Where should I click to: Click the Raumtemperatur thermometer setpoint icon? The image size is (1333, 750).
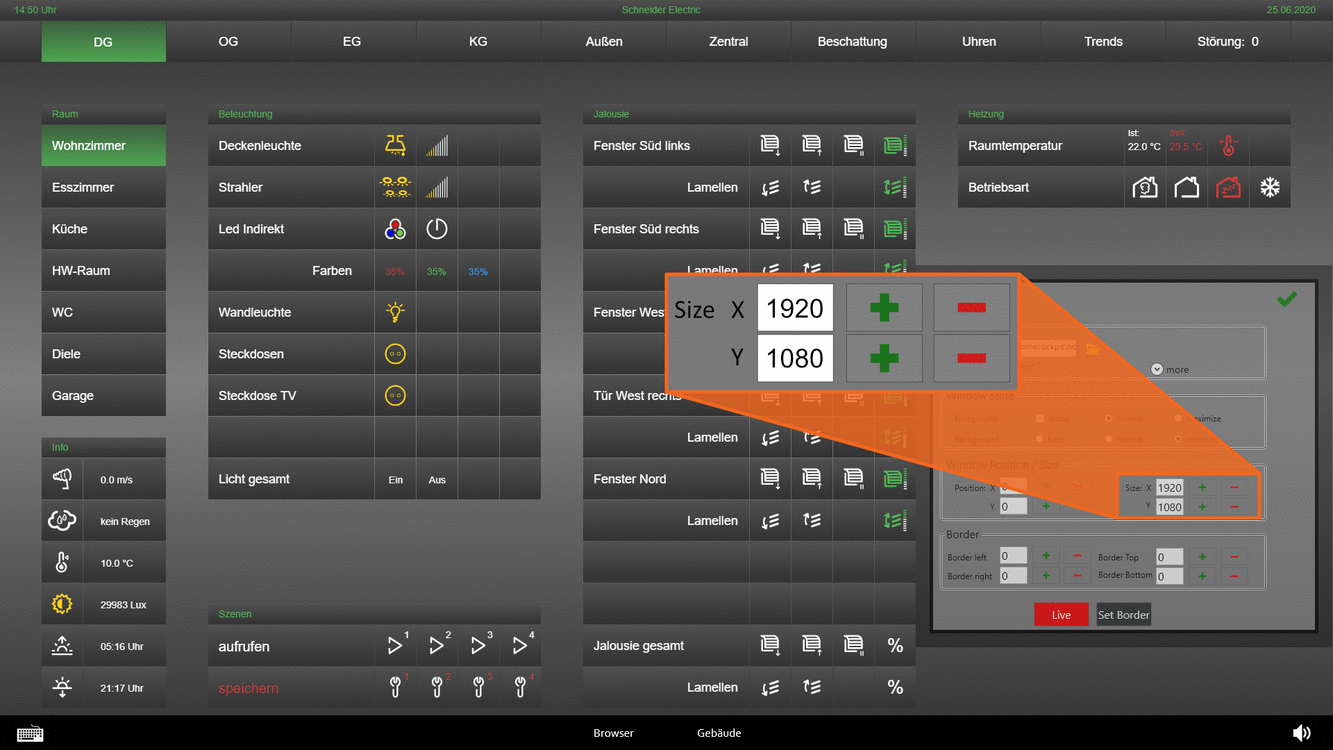(x=1228, y=146)
